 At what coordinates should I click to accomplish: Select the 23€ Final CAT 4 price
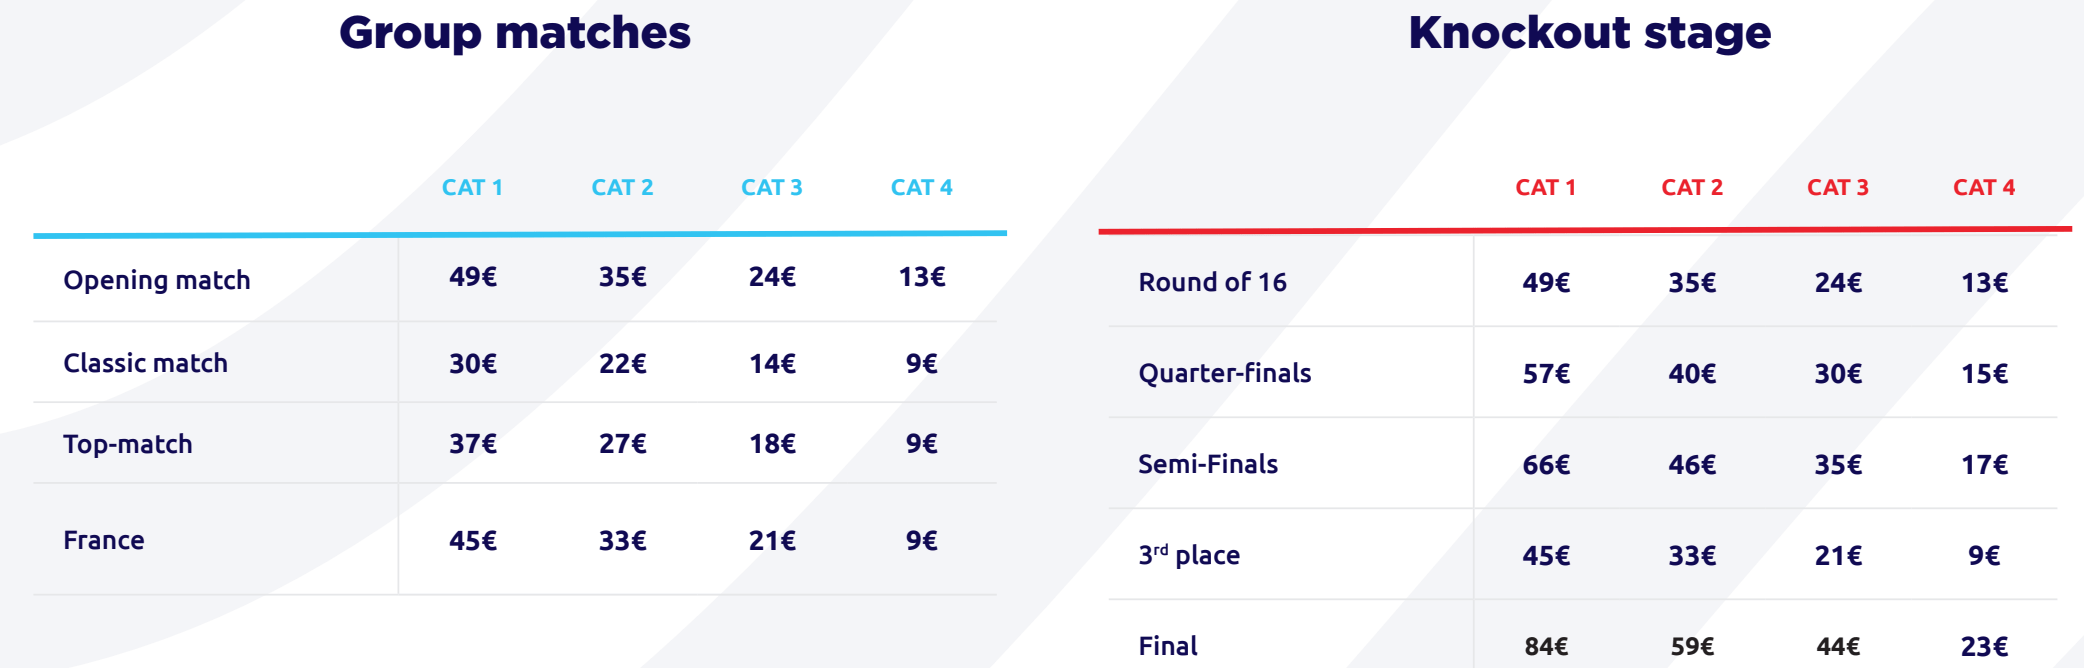(x=1984, y=647)
